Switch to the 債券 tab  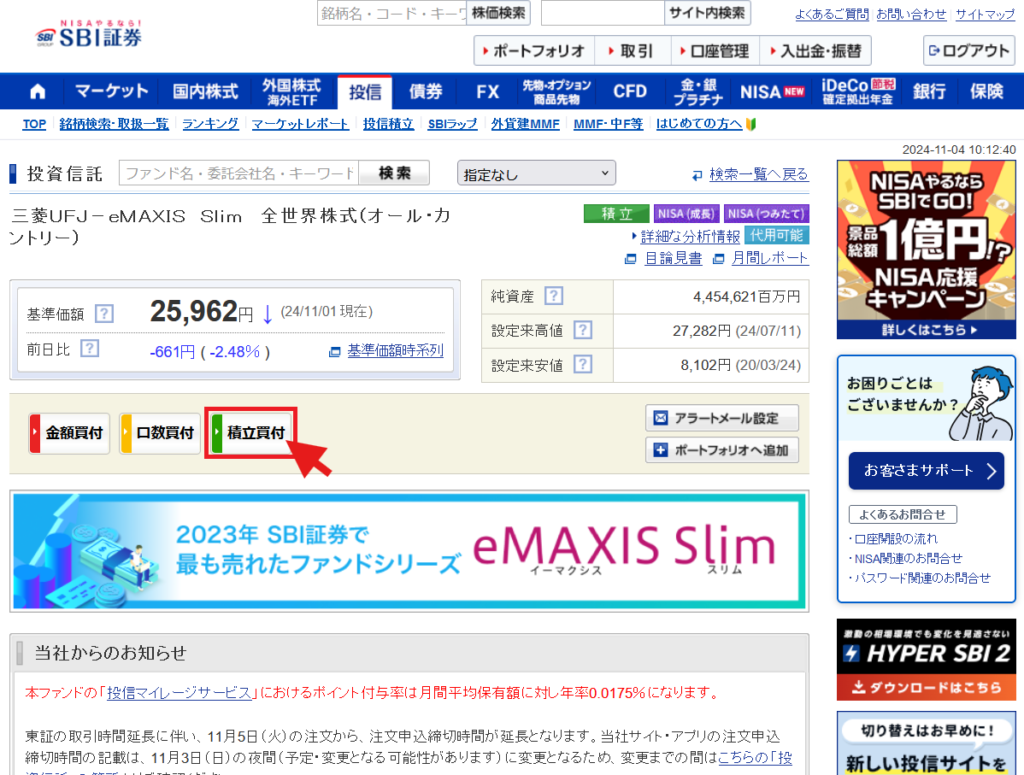point(425,91)
